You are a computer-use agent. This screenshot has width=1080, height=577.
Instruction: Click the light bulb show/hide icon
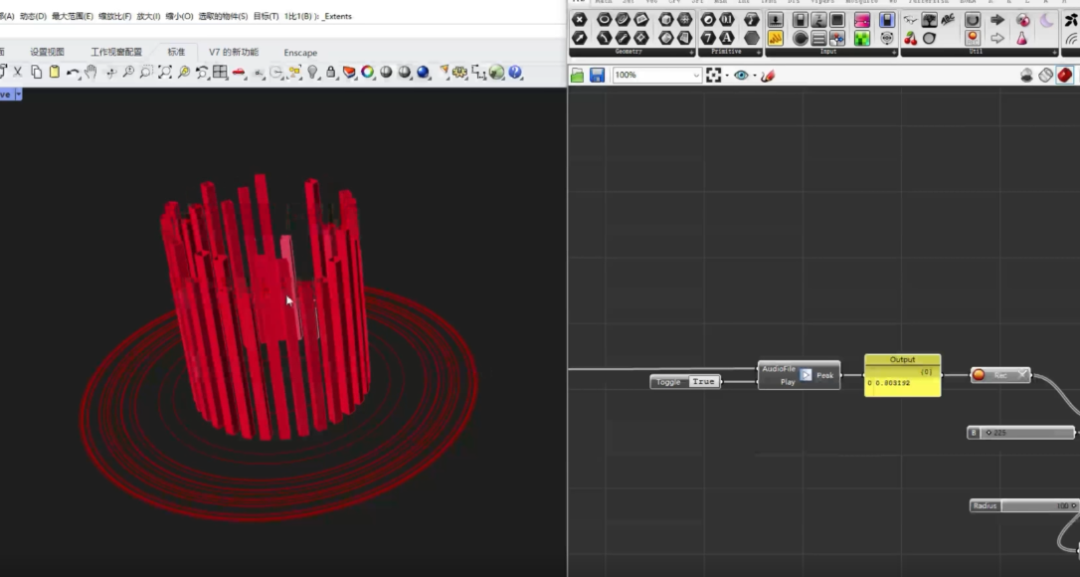(x=312, y=72)
